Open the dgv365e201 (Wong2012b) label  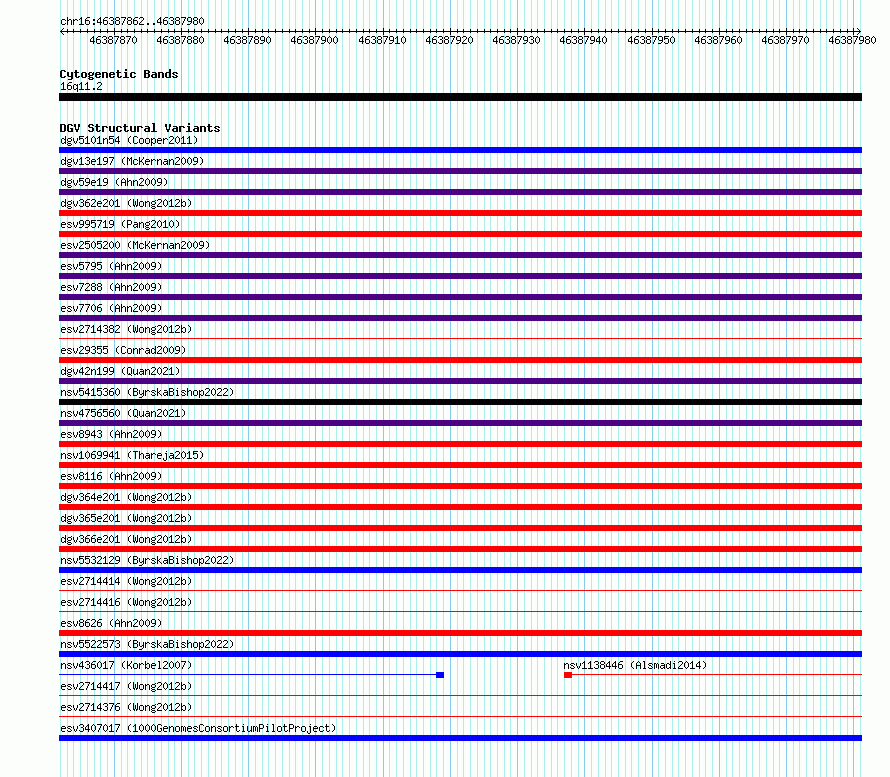click(126, 518)
